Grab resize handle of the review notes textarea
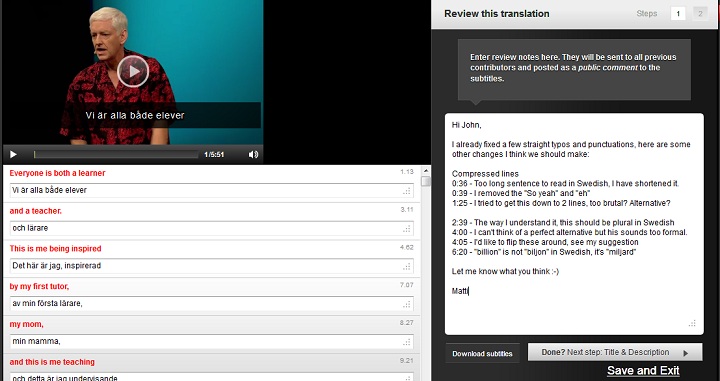This screenshot has width=720, height=381. click(x=692, y=323)
